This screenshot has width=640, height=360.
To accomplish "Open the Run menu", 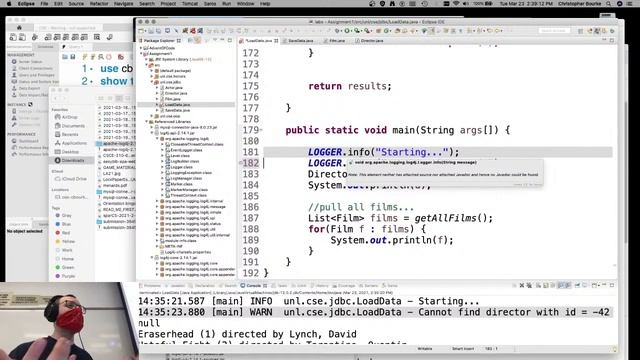I will 226,4.
